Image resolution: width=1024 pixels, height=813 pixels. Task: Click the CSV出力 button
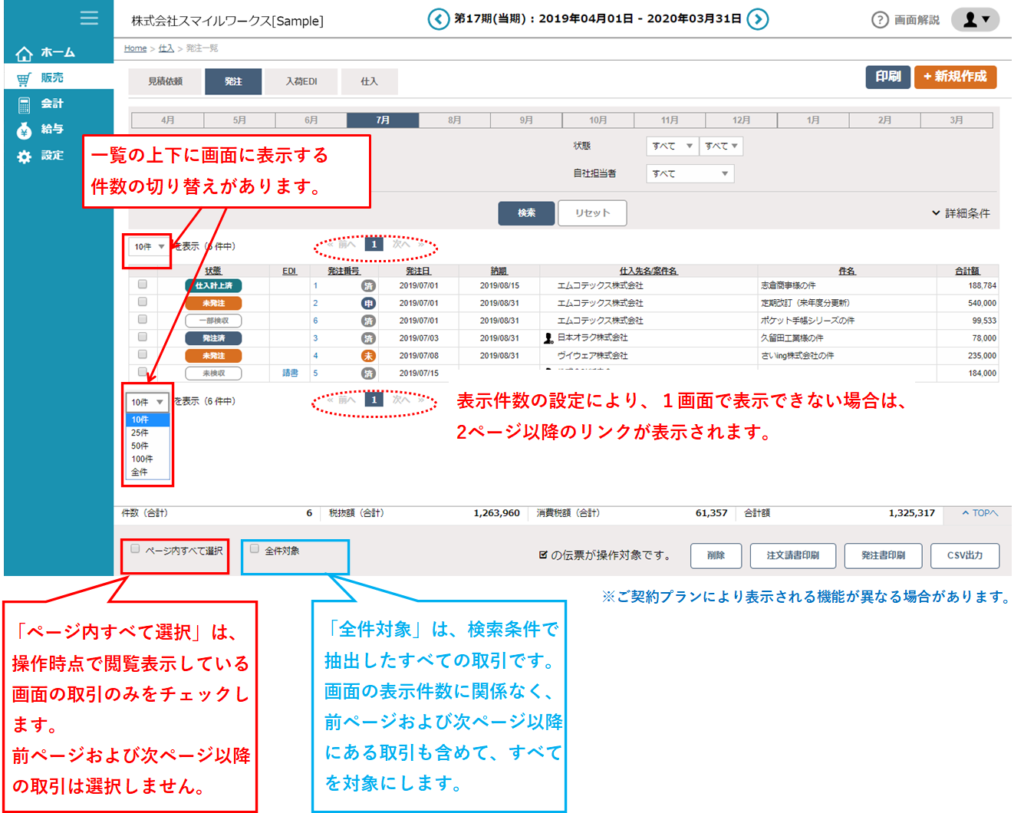pos(964,556)
